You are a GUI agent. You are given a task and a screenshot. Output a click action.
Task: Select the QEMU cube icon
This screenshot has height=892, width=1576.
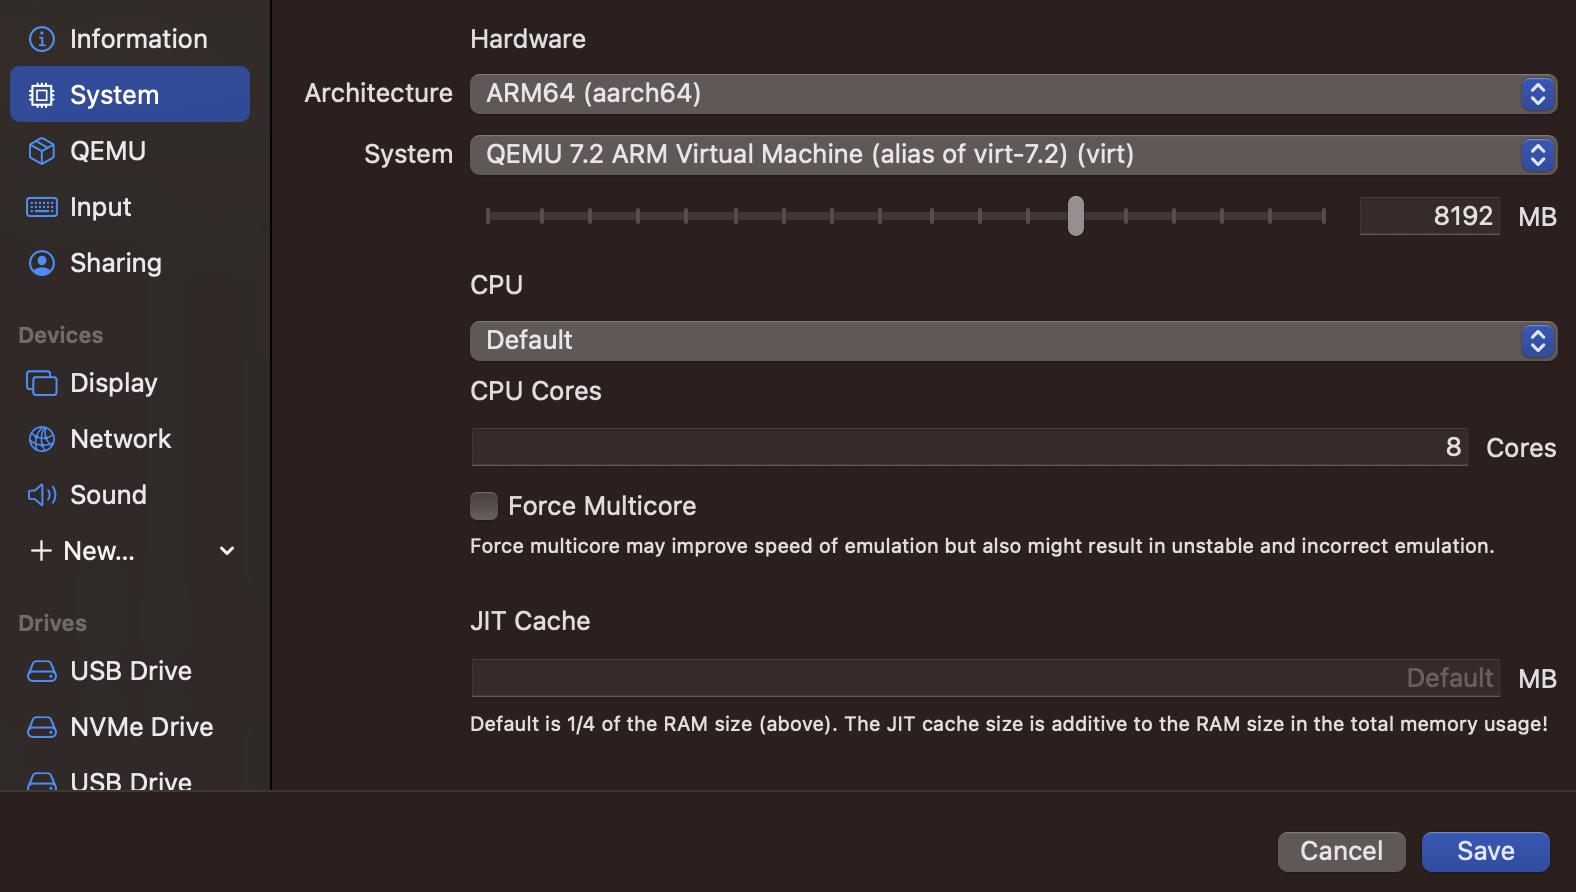[42, 151]
